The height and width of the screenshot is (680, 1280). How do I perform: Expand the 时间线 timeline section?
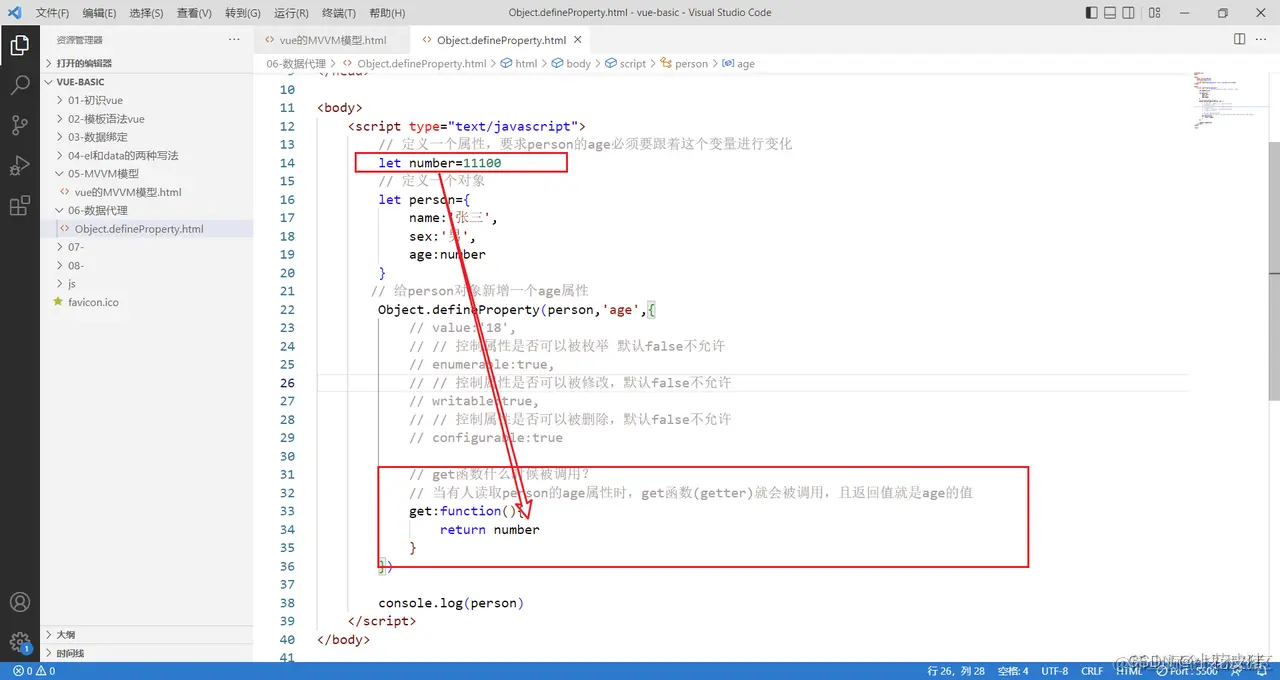[x=147, y=653]
